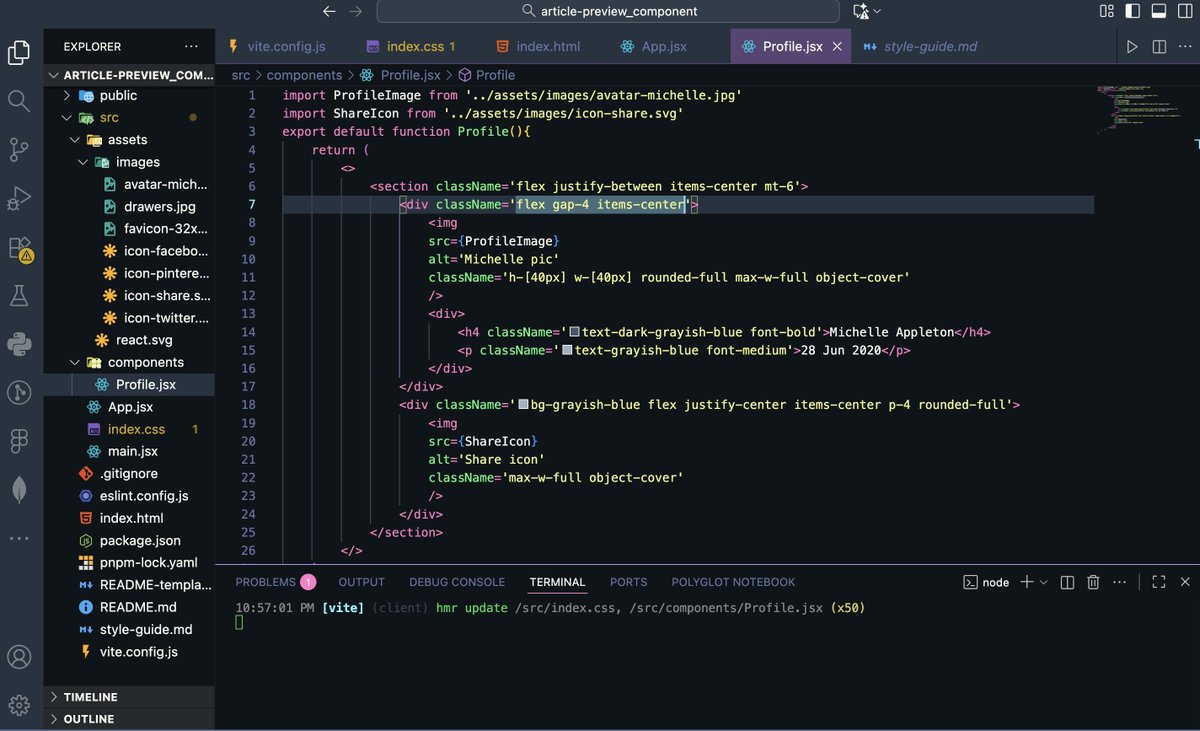This screenshot has height=731, width=1200.
Task: Close the Profile.jsx editor tab
Action: (837, 47)
